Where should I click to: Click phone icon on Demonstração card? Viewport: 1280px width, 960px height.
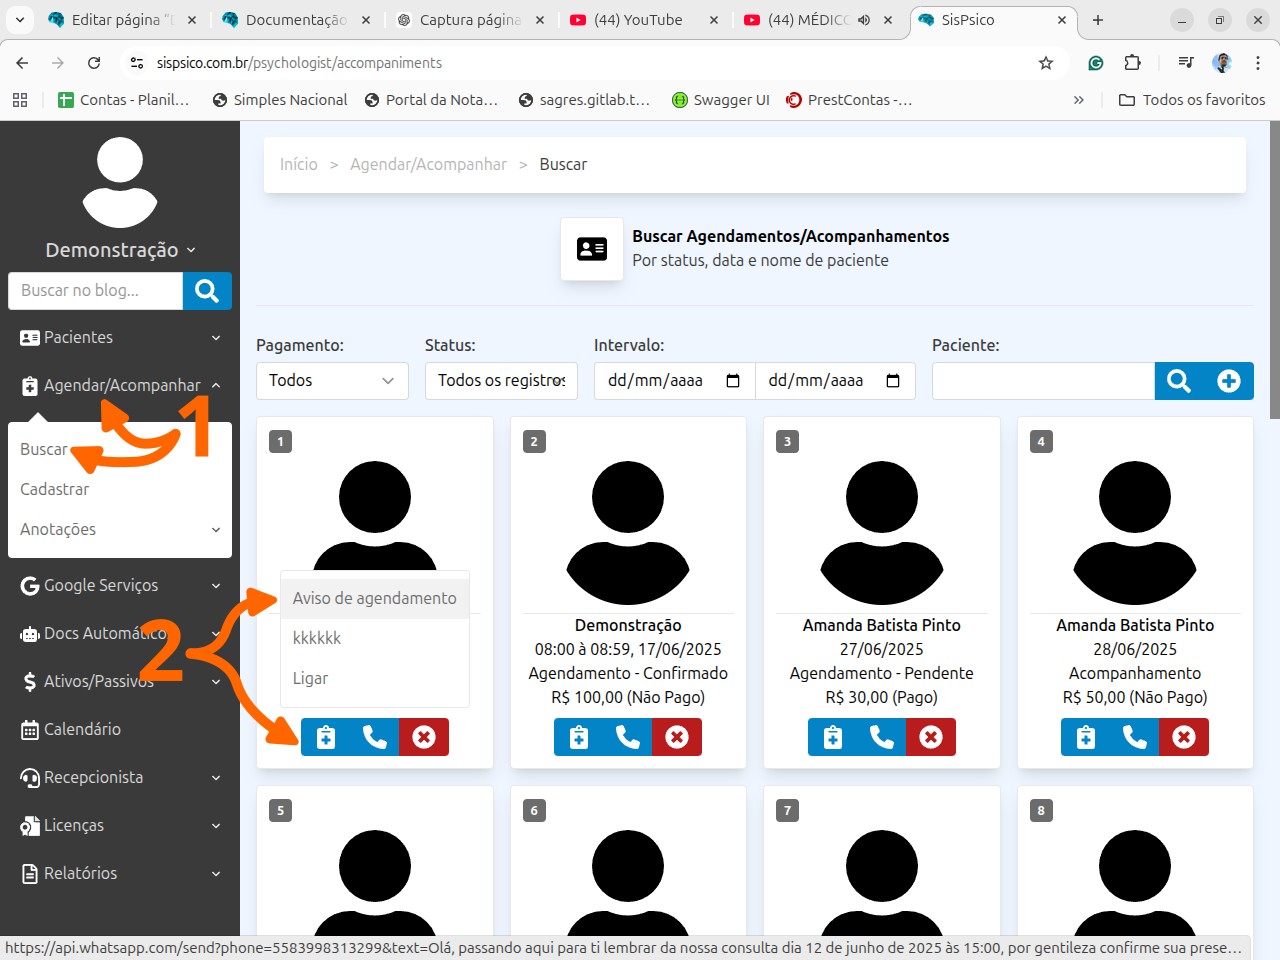click(628, 737)
